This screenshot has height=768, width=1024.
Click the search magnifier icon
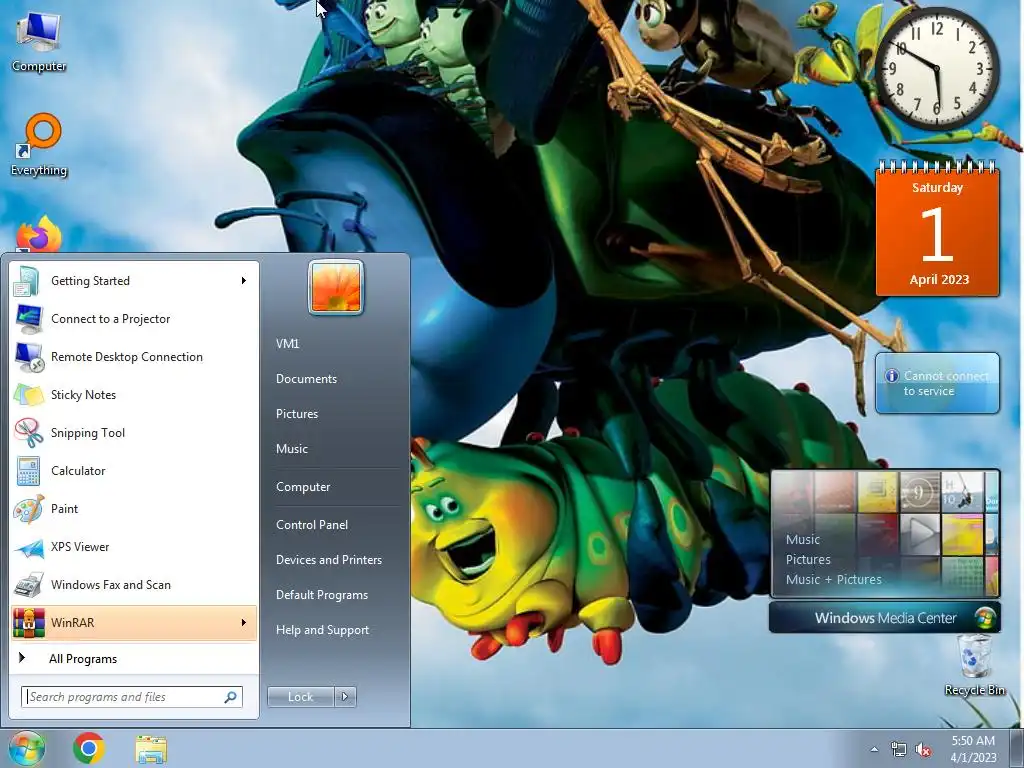(x=231, y=697)
